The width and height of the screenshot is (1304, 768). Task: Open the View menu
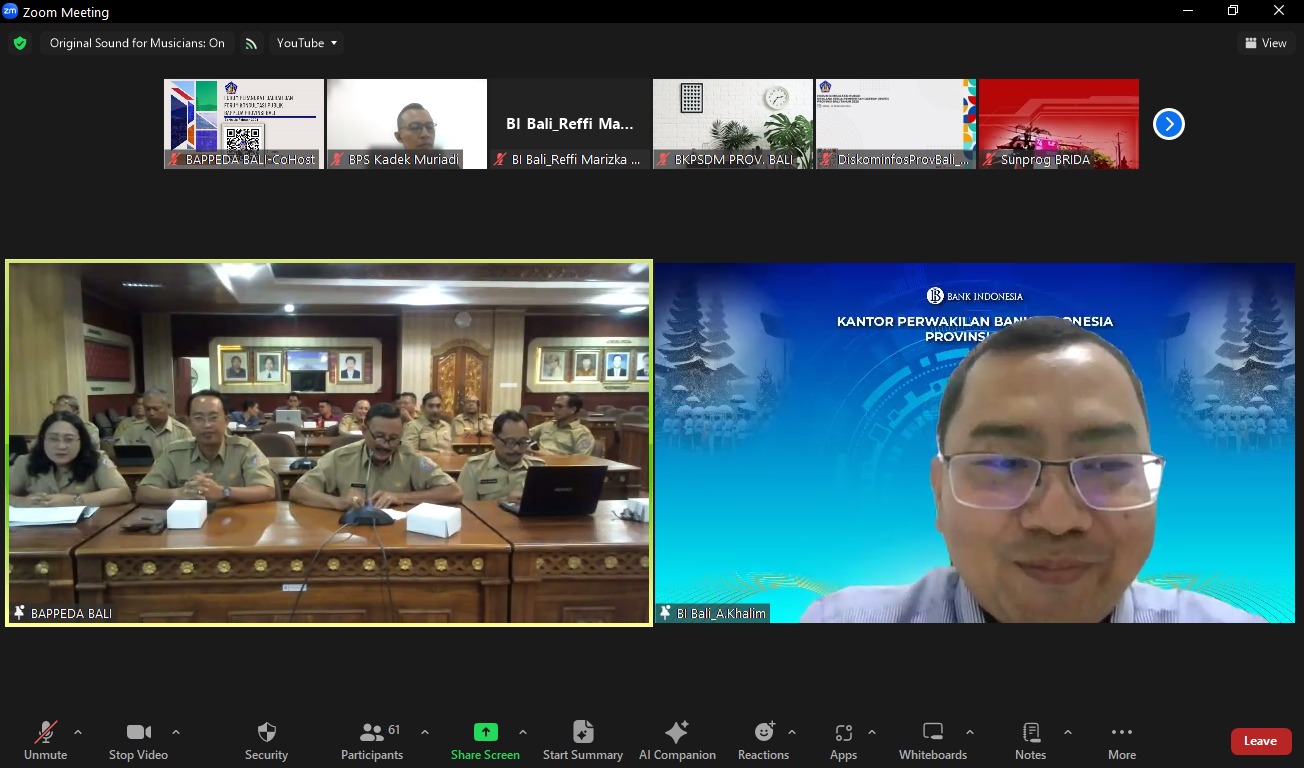pos(1265,43)
